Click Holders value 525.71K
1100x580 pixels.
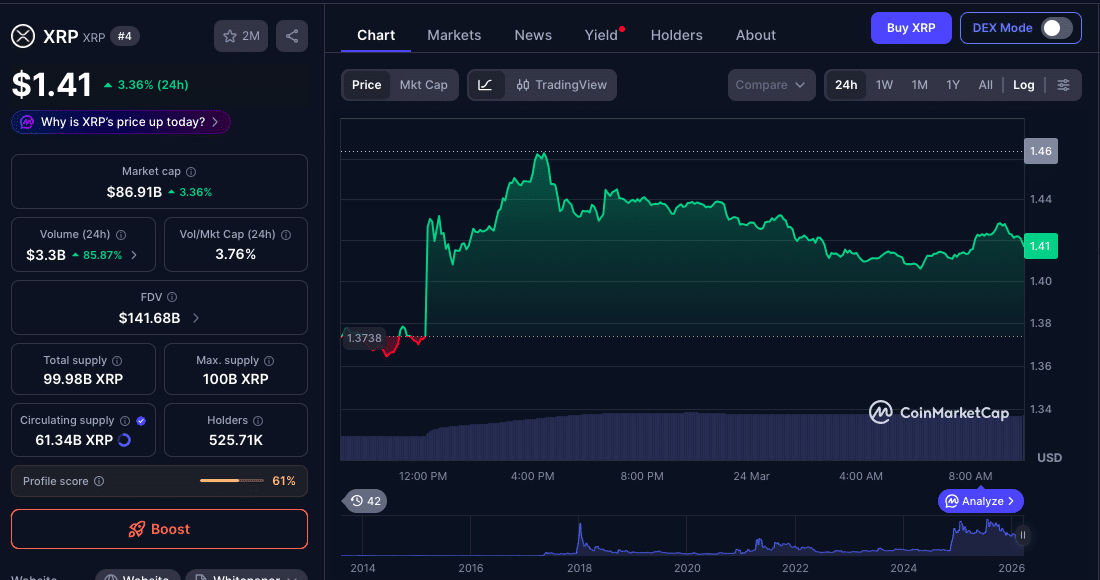[x=236, y=440]
